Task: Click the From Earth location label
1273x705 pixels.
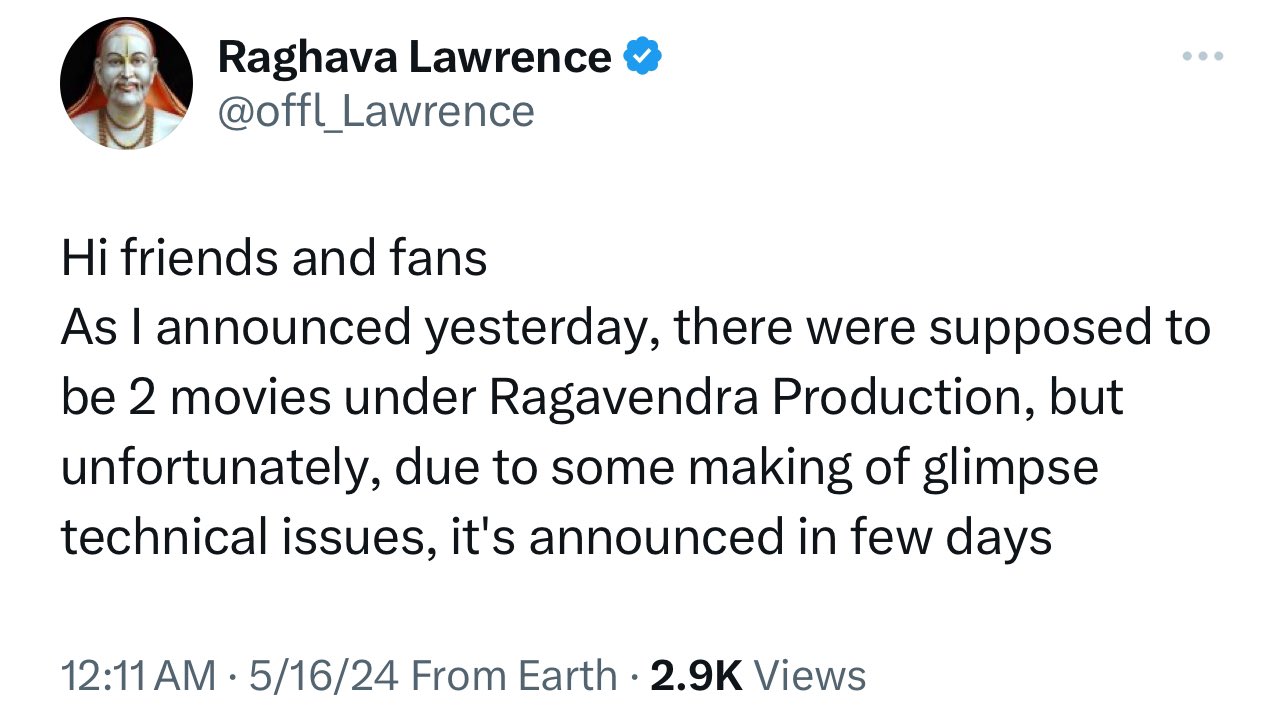Action: (514, 676)
